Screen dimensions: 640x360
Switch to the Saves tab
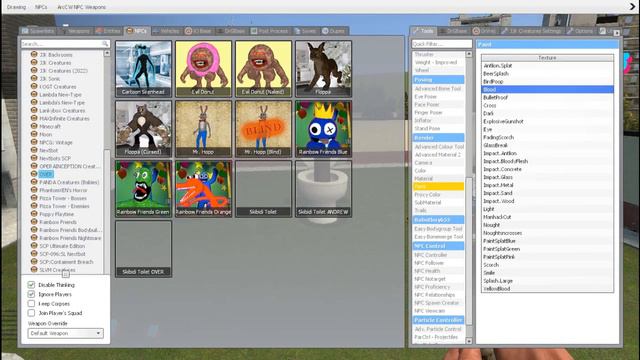pyautogui.click(x=305, y=31)
